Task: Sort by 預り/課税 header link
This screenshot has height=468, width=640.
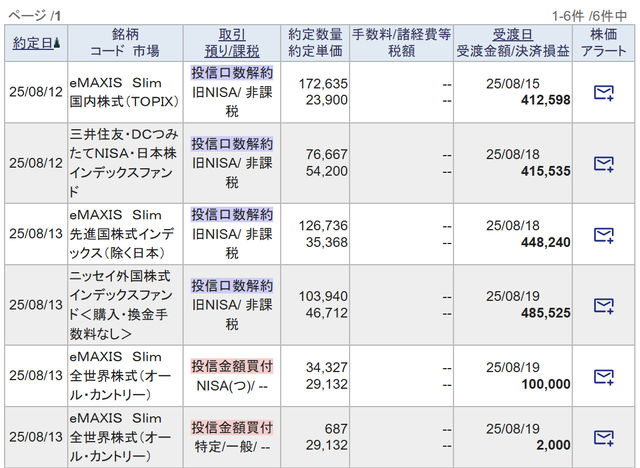Action: (232, 51)
